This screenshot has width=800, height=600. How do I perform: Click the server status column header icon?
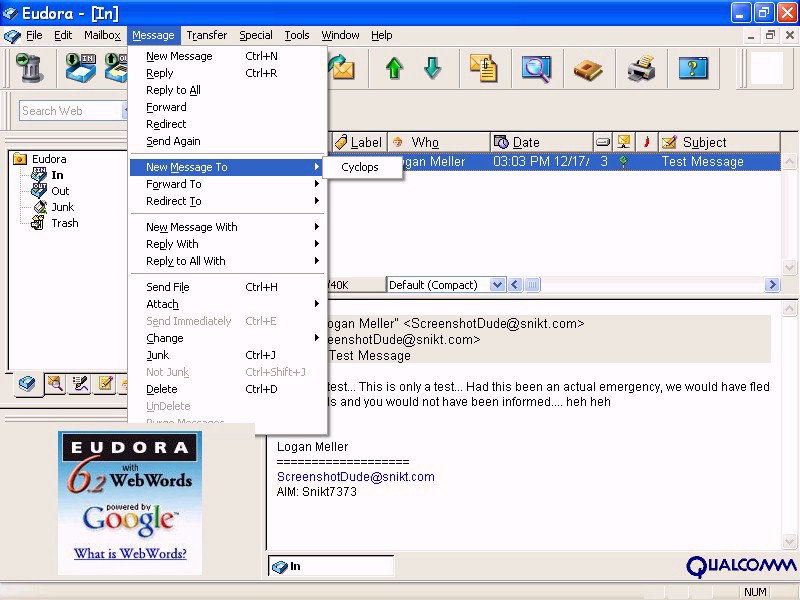[x=623, y=142]
